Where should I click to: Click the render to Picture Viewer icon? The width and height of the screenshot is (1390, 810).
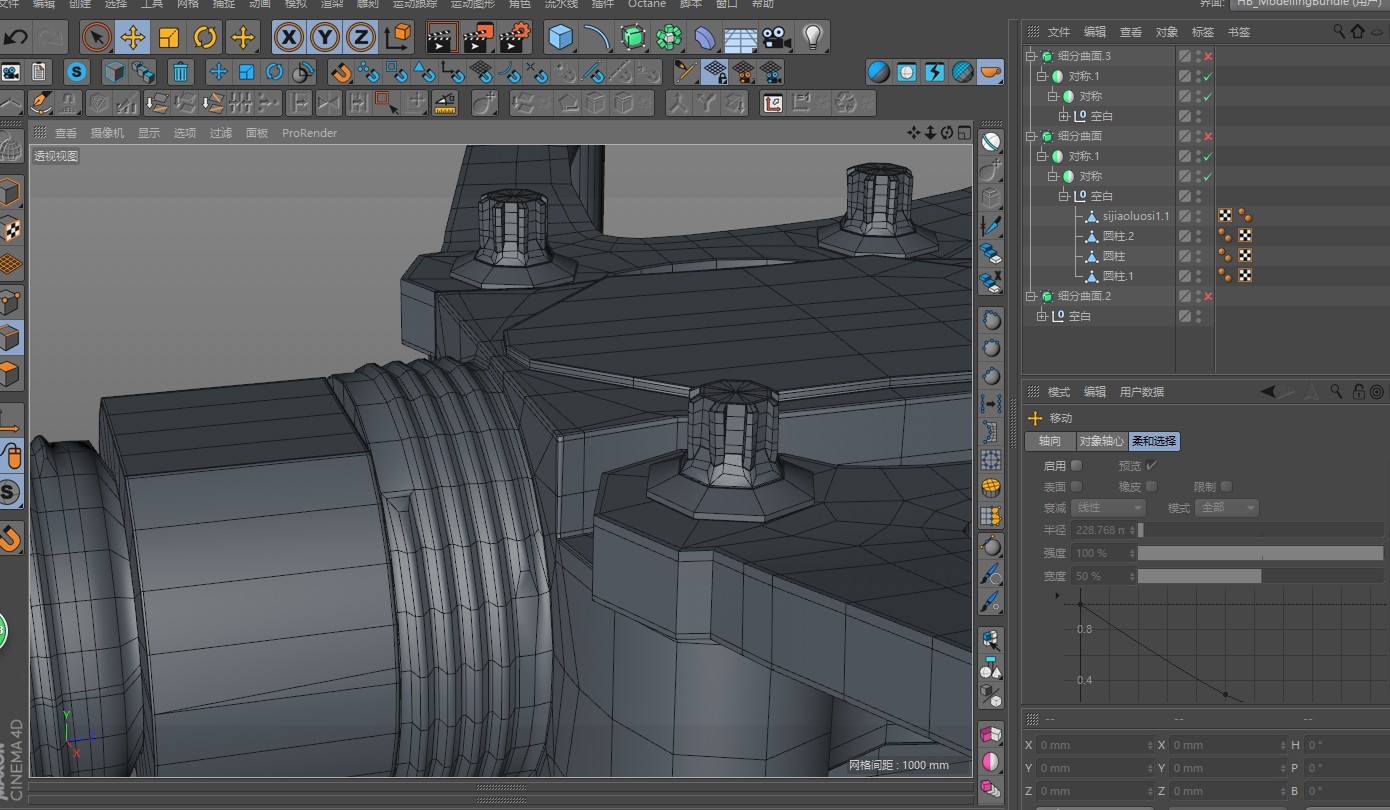point(478,37)
